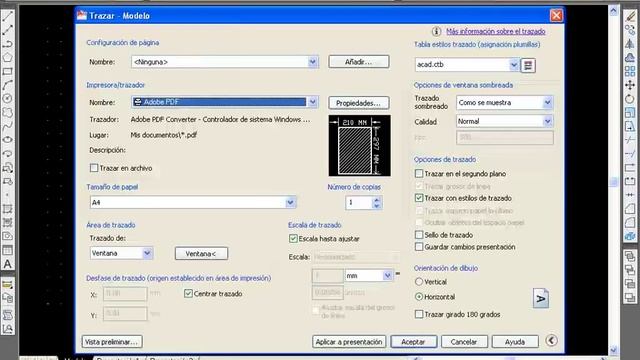Viewport: 640px width, 360px height.
Task: Click the Ventana< button
Action: pos(201,253)
